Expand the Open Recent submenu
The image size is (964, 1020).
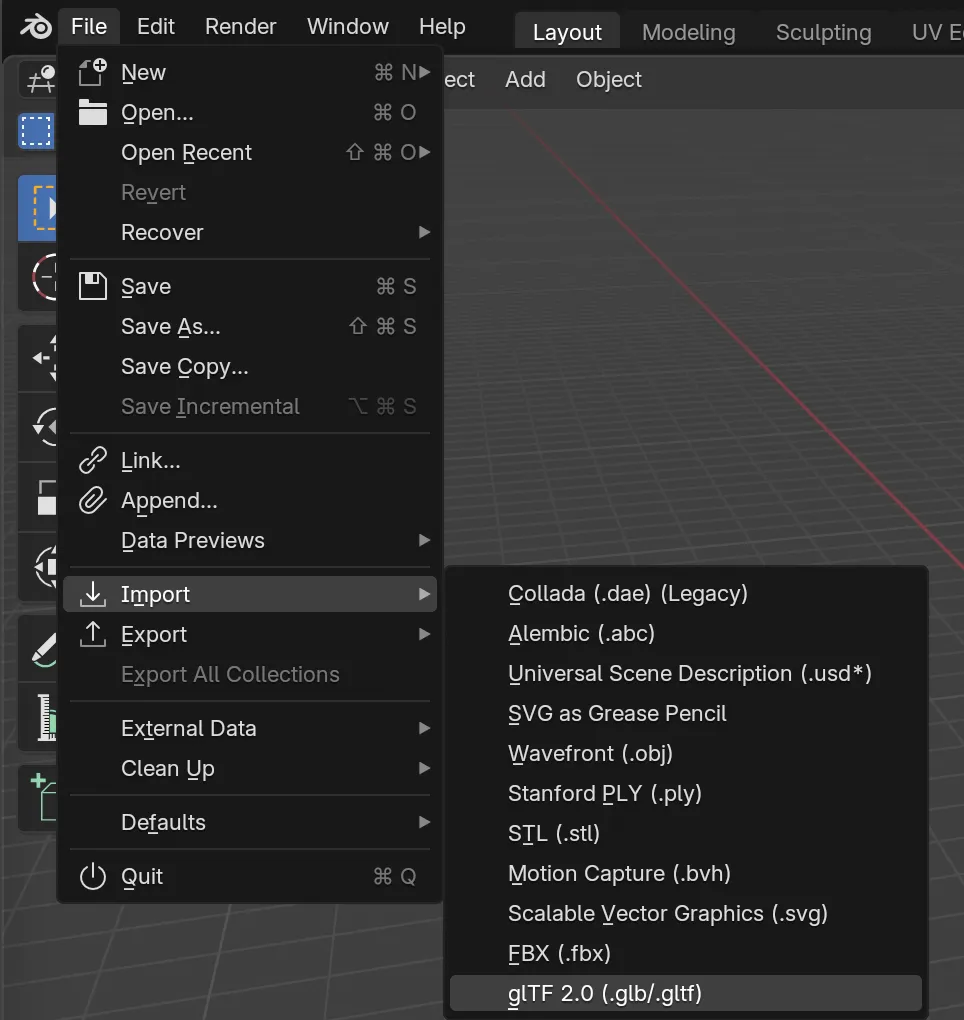[424, 152]
